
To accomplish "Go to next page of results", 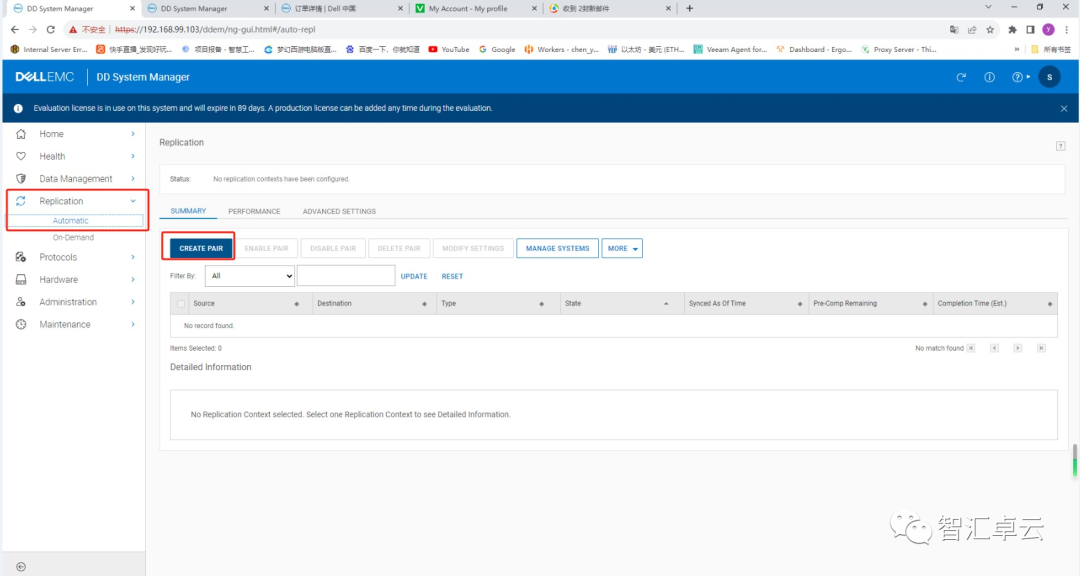I will 1017,348.
